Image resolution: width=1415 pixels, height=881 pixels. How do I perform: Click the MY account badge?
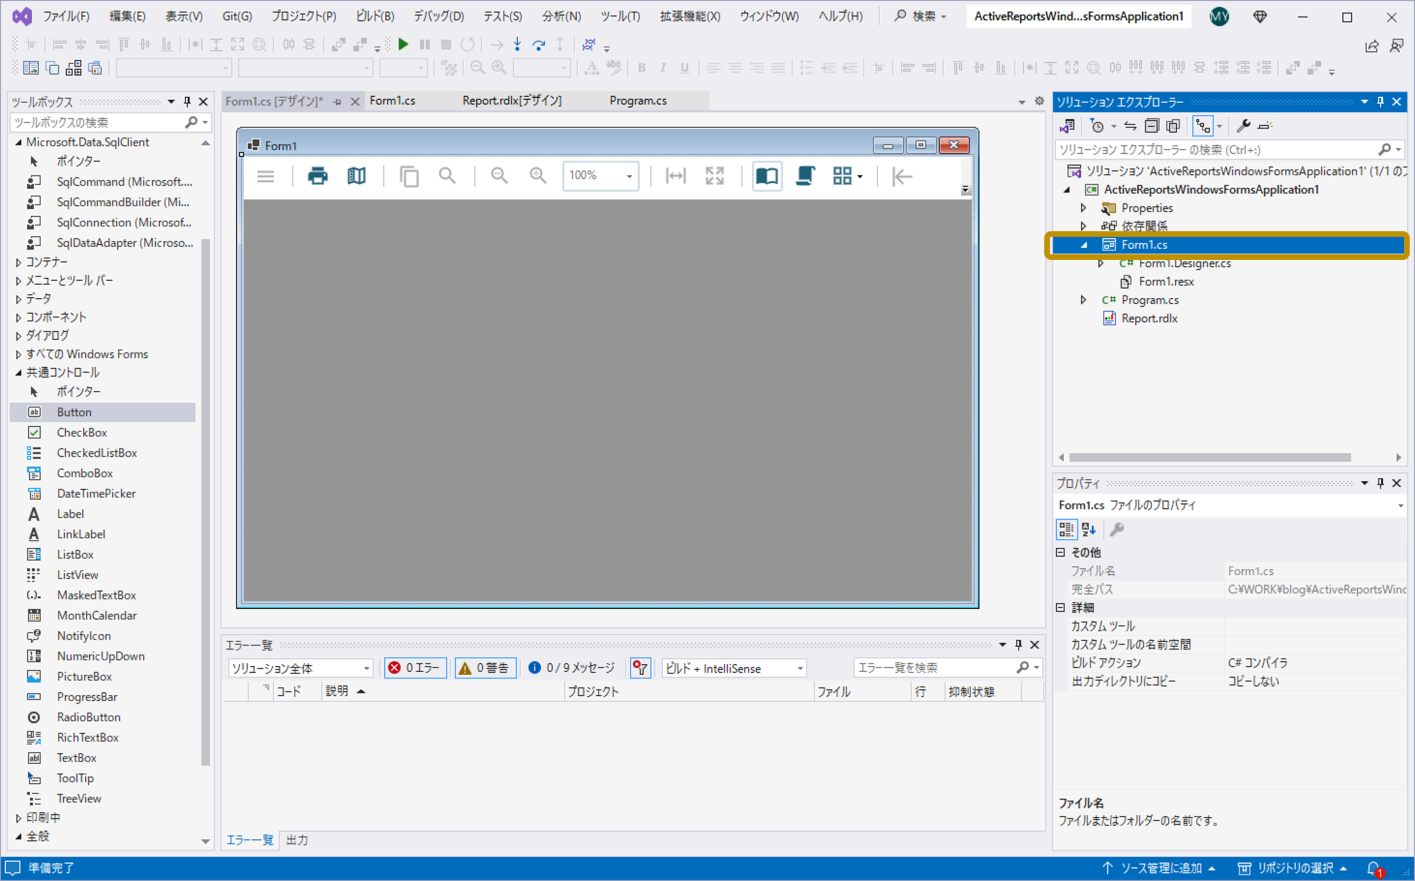pyautogui.click(x=1219, y=16)
